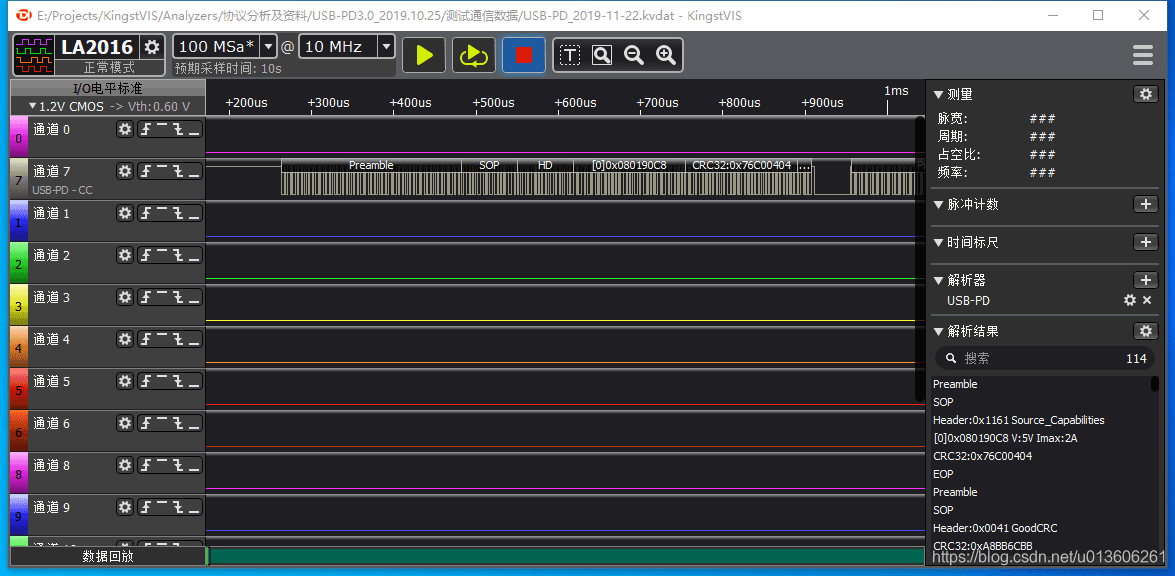Collapse the 测量 measurement section
Viewport: 1175px width, 576px height.
tap(937, 94)
